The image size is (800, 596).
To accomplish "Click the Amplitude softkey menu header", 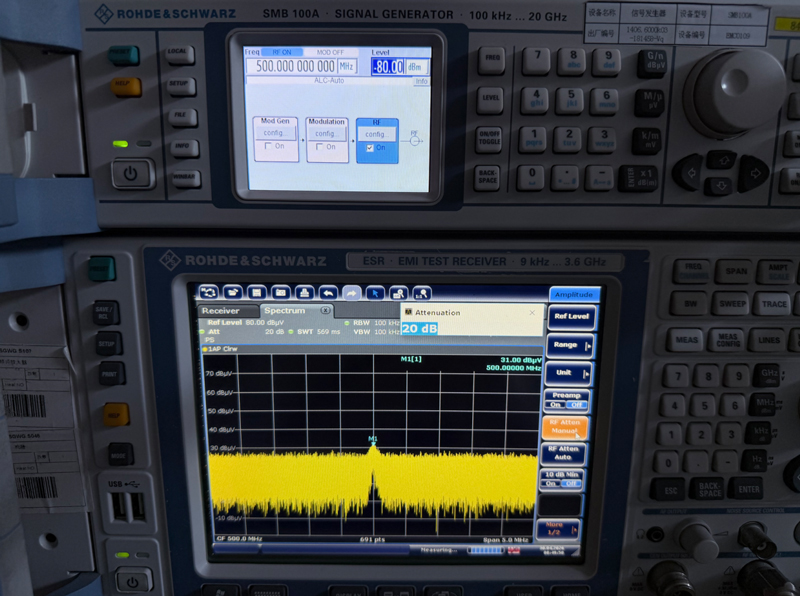I will [574, 294].
